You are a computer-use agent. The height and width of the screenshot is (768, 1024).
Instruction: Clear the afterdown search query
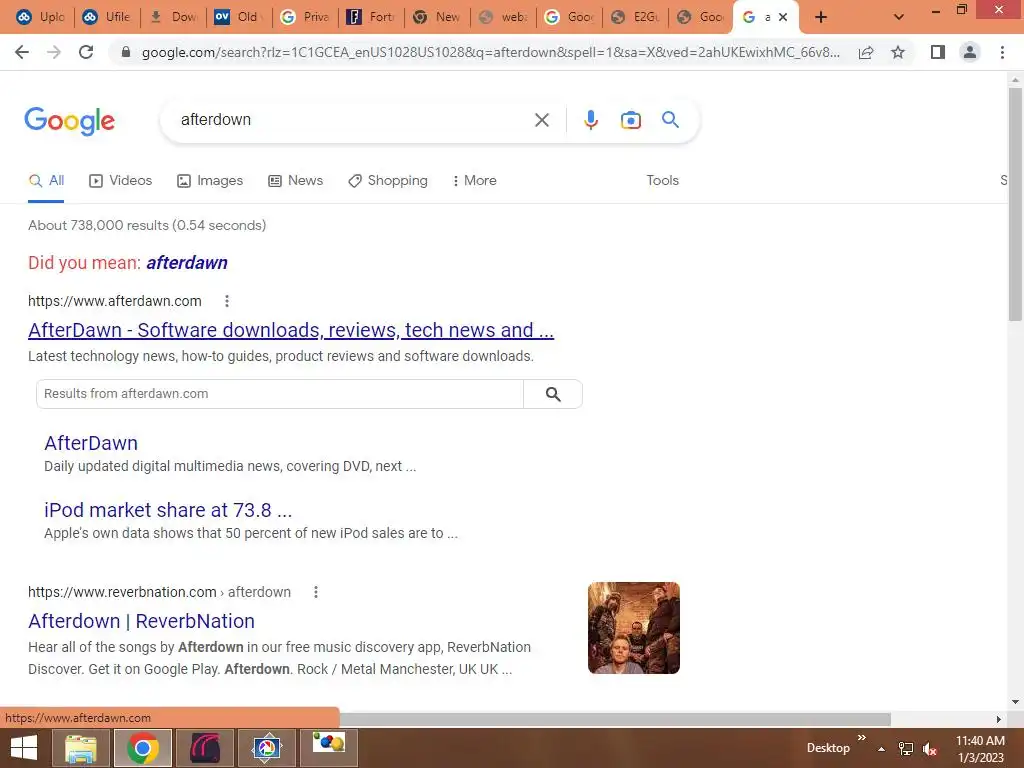coord(541,120)
